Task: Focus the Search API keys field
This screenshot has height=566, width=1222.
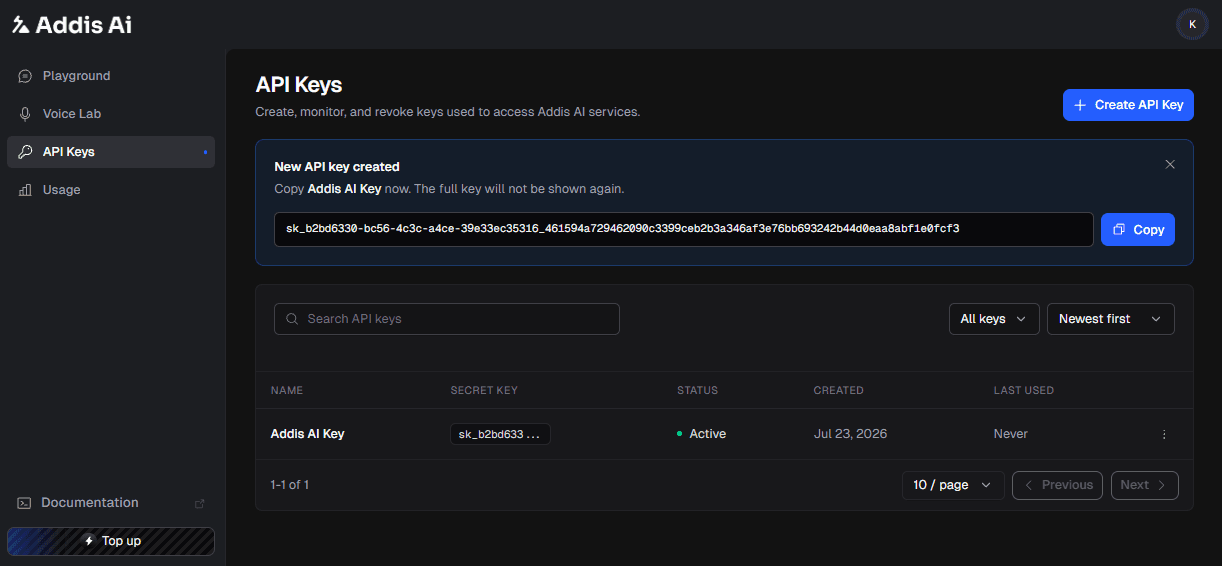Action: 447,319
